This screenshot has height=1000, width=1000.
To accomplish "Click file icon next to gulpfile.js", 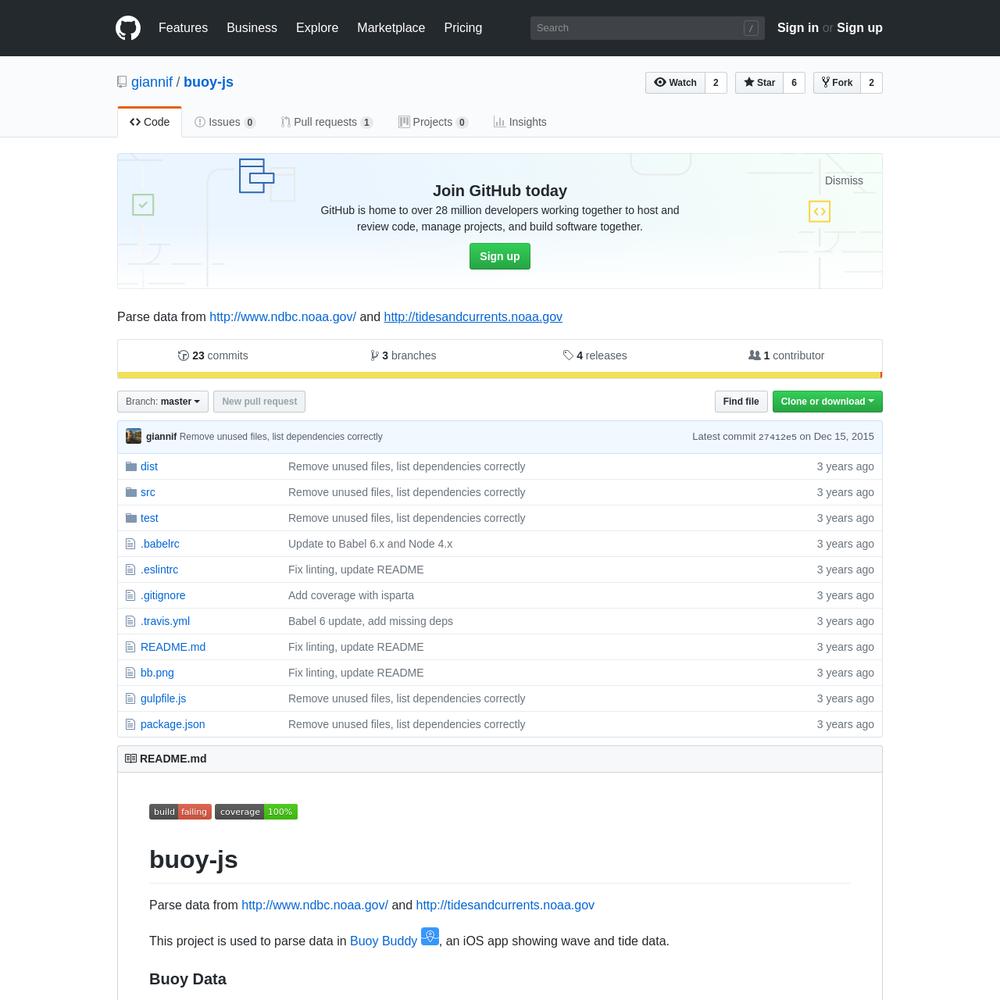I will [x=130, y=698].
